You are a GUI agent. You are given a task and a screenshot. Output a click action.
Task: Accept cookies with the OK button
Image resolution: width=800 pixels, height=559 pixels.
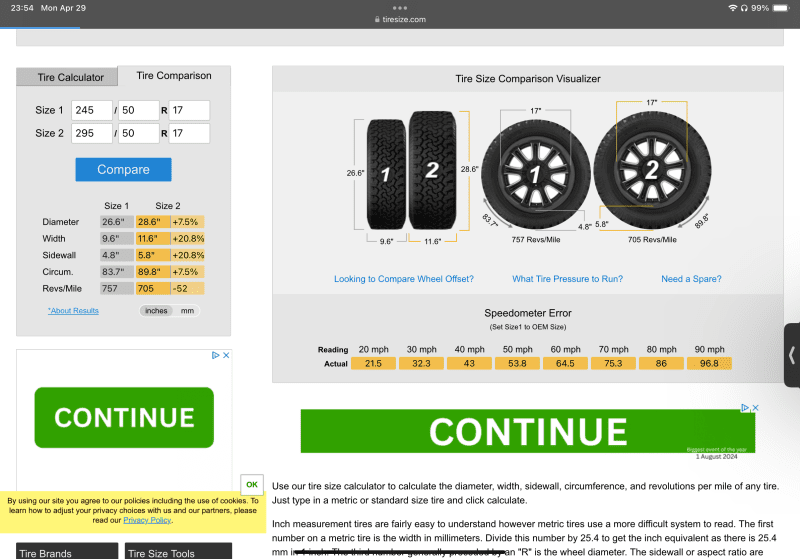pos(252,484)
